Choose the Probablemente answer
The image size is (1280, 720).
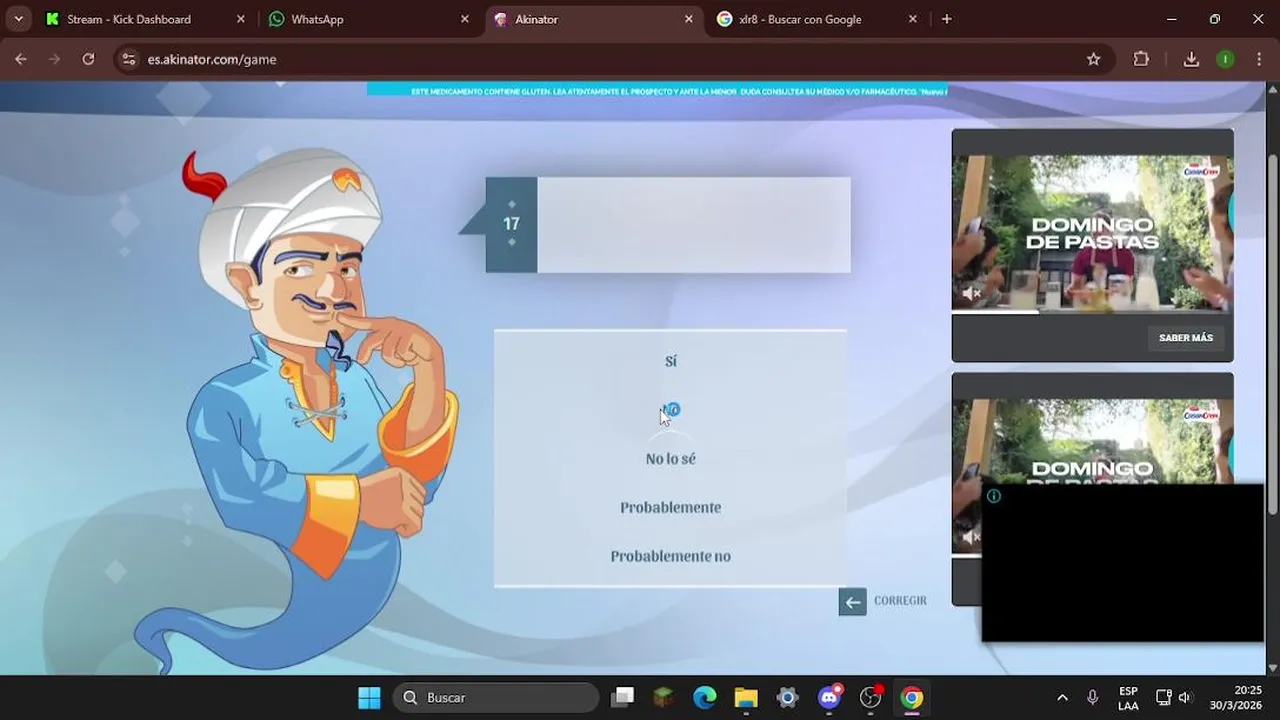point(670,507)
